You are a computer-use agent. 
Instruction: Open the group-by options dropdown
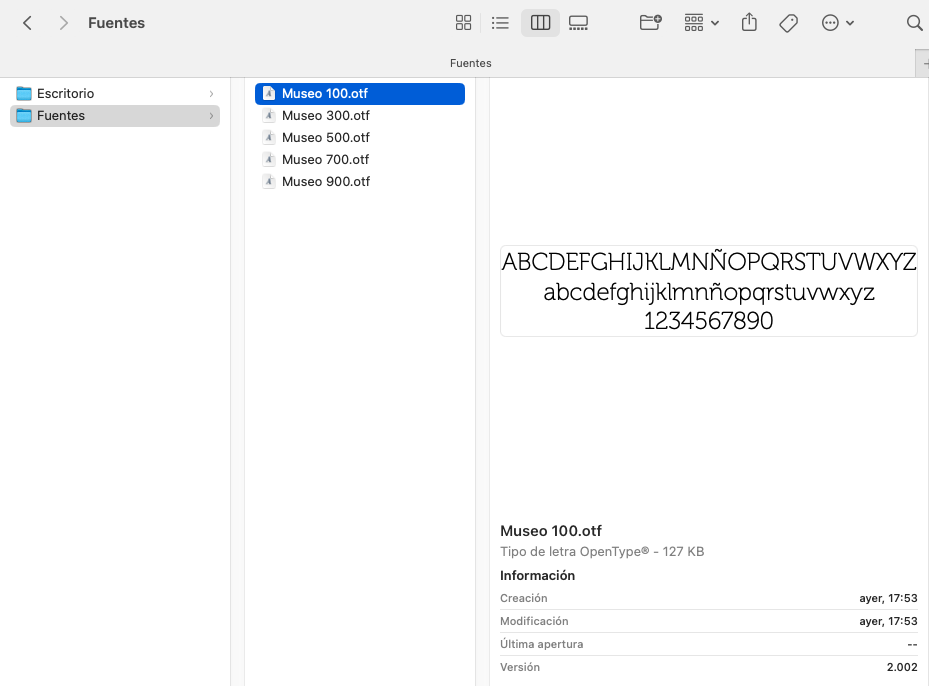click(701, 23)
